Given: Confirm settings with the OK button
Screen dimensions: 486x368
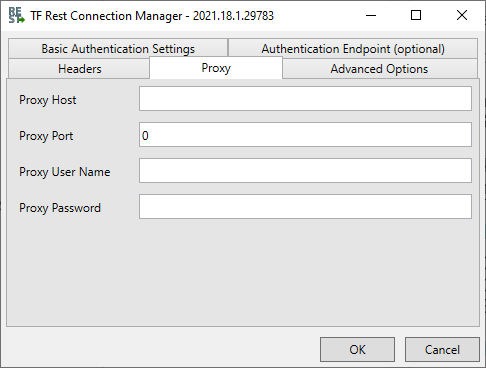Looking at the screenshot, I should [357, 349].
